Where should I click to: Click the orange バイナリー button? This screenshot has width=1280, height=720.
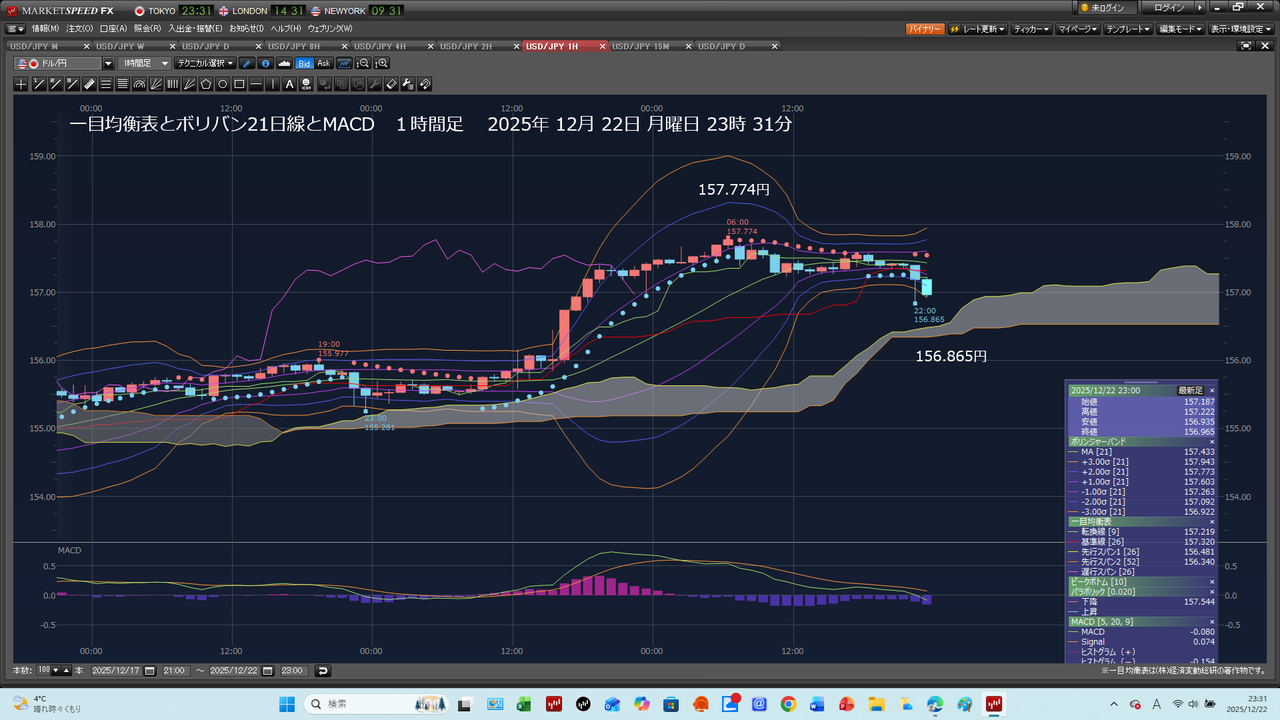[x=924, y=29]
